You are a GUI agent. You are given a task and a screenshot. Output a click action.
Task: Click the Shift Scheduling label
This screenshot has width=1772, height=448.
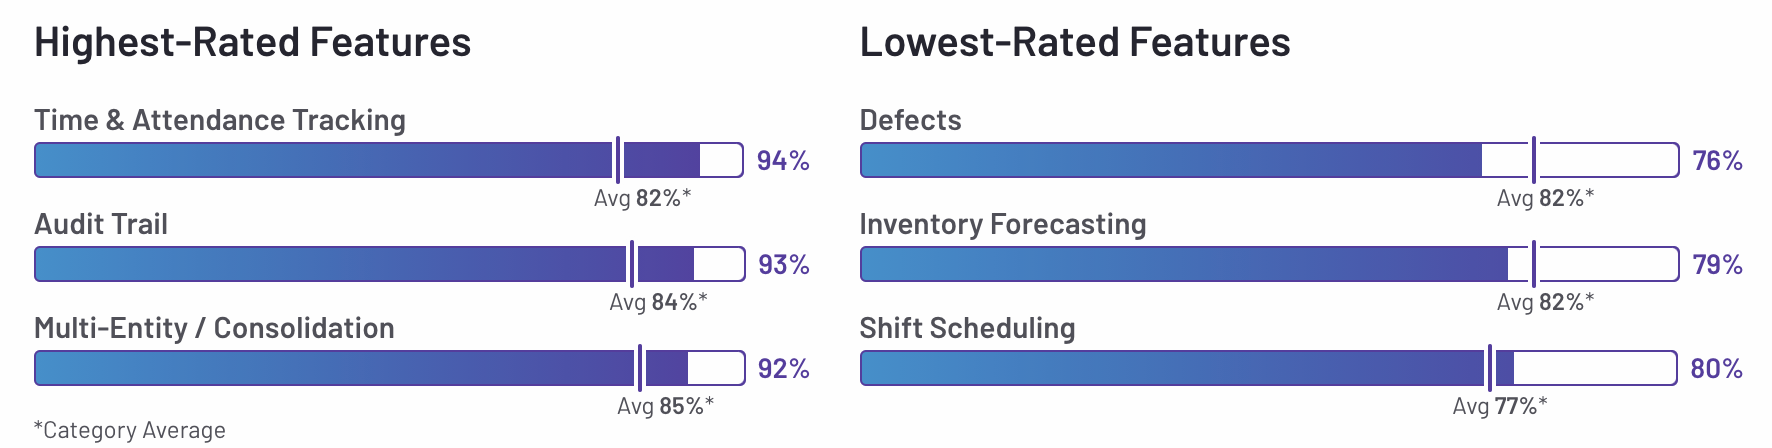(x=968, y=328)
